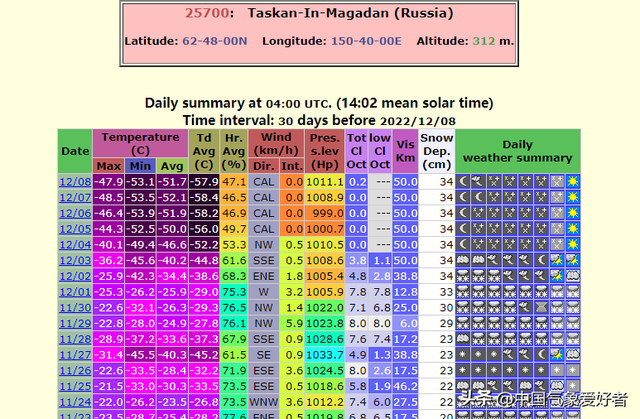This screenshot has height=419, width=640.
Task: Open the 12/03 date link
Action: pos(75,261)
